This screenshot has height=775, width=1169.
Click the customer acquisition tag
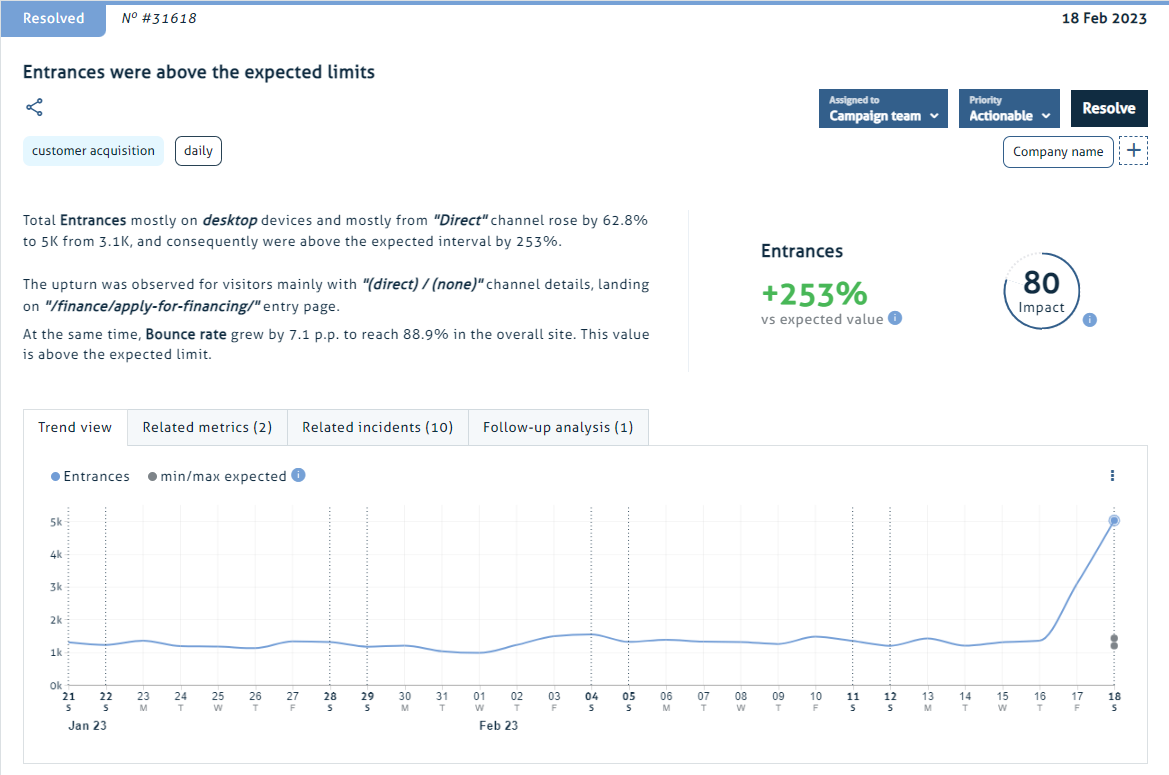tap(93, 150)
